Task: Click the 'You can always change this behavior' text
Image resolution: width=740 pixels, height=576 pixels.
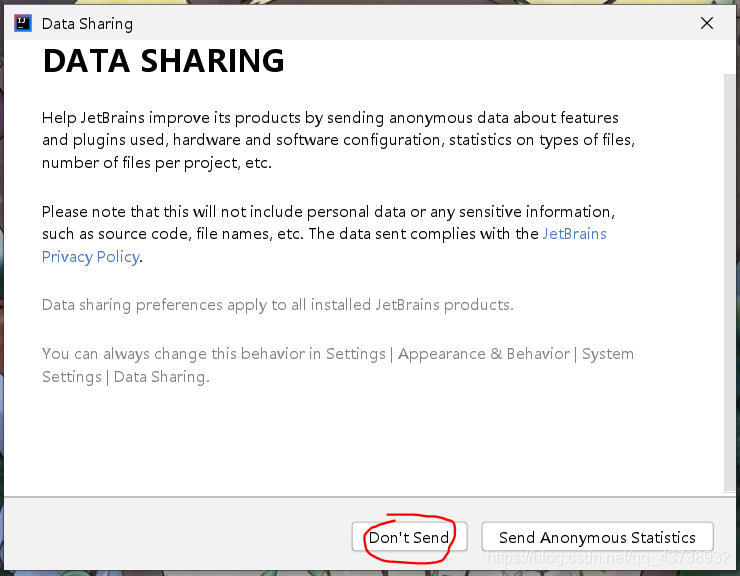Action: 338,365
